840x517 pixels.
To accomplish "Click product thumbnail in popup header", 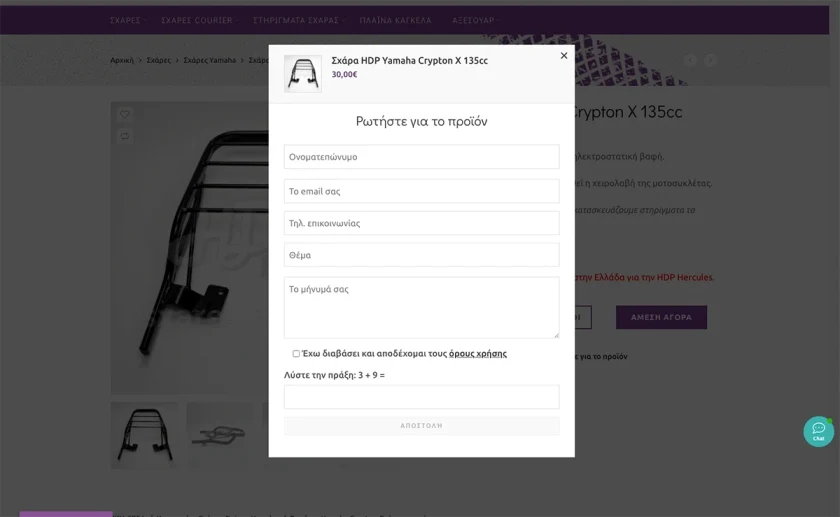I will (x=303, y=74).
